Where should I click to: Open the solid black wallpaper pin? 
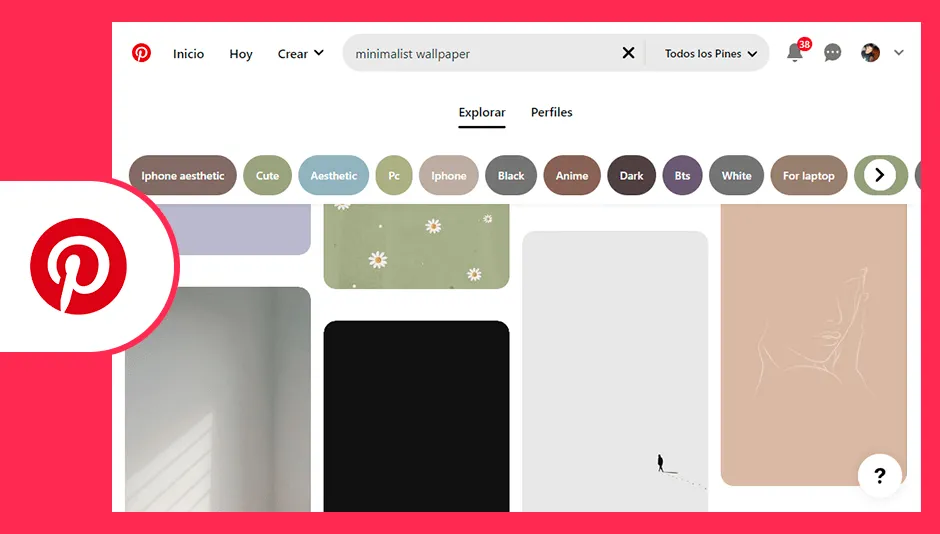point(417,416)
